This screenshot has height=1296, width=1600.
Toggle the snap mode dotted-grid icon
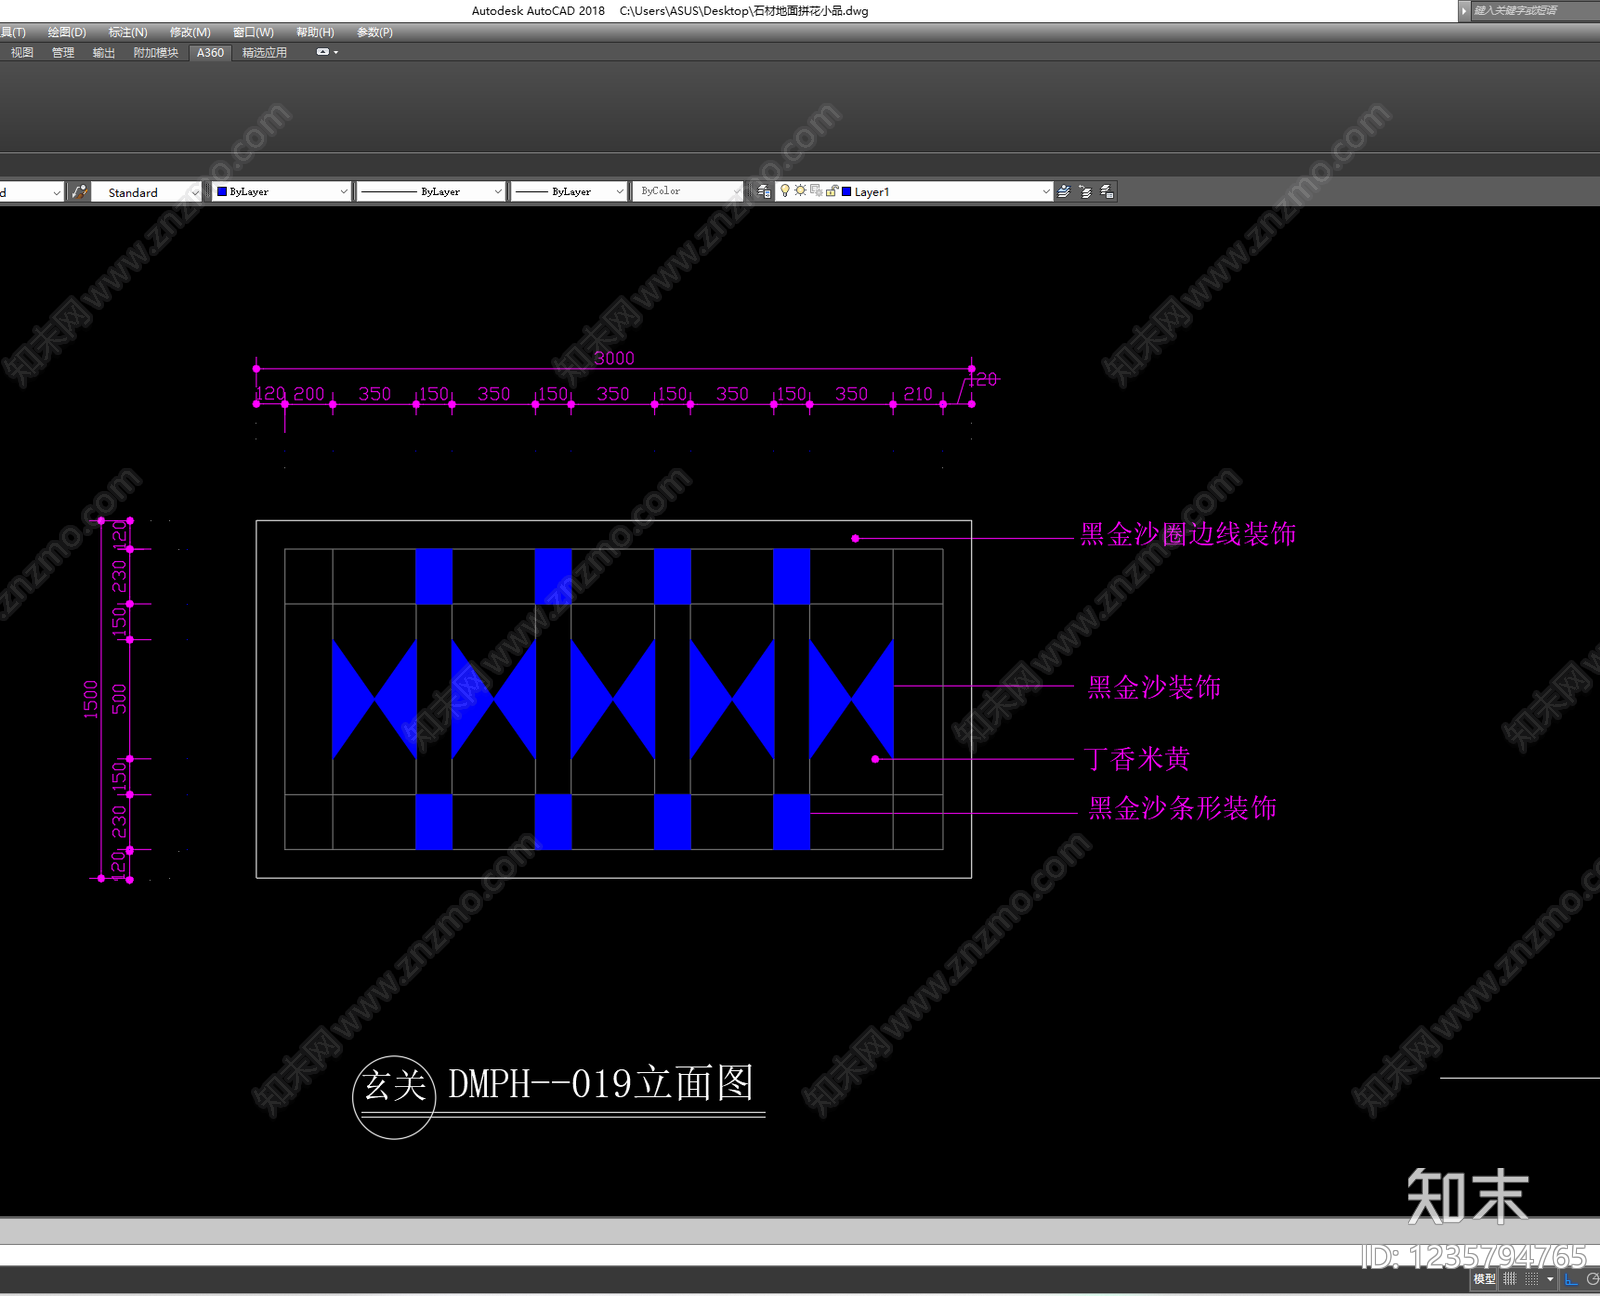point(1531,1279)
